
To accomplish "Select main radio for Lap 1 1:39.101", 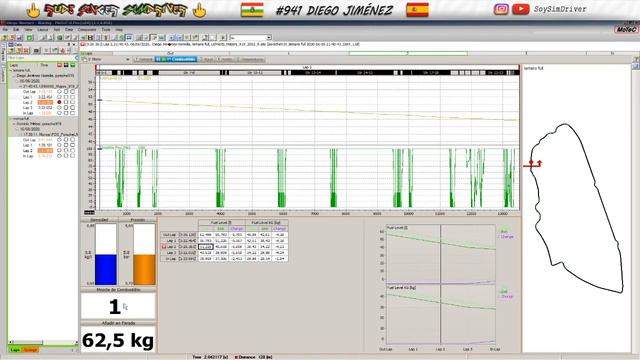I will 59,145.
